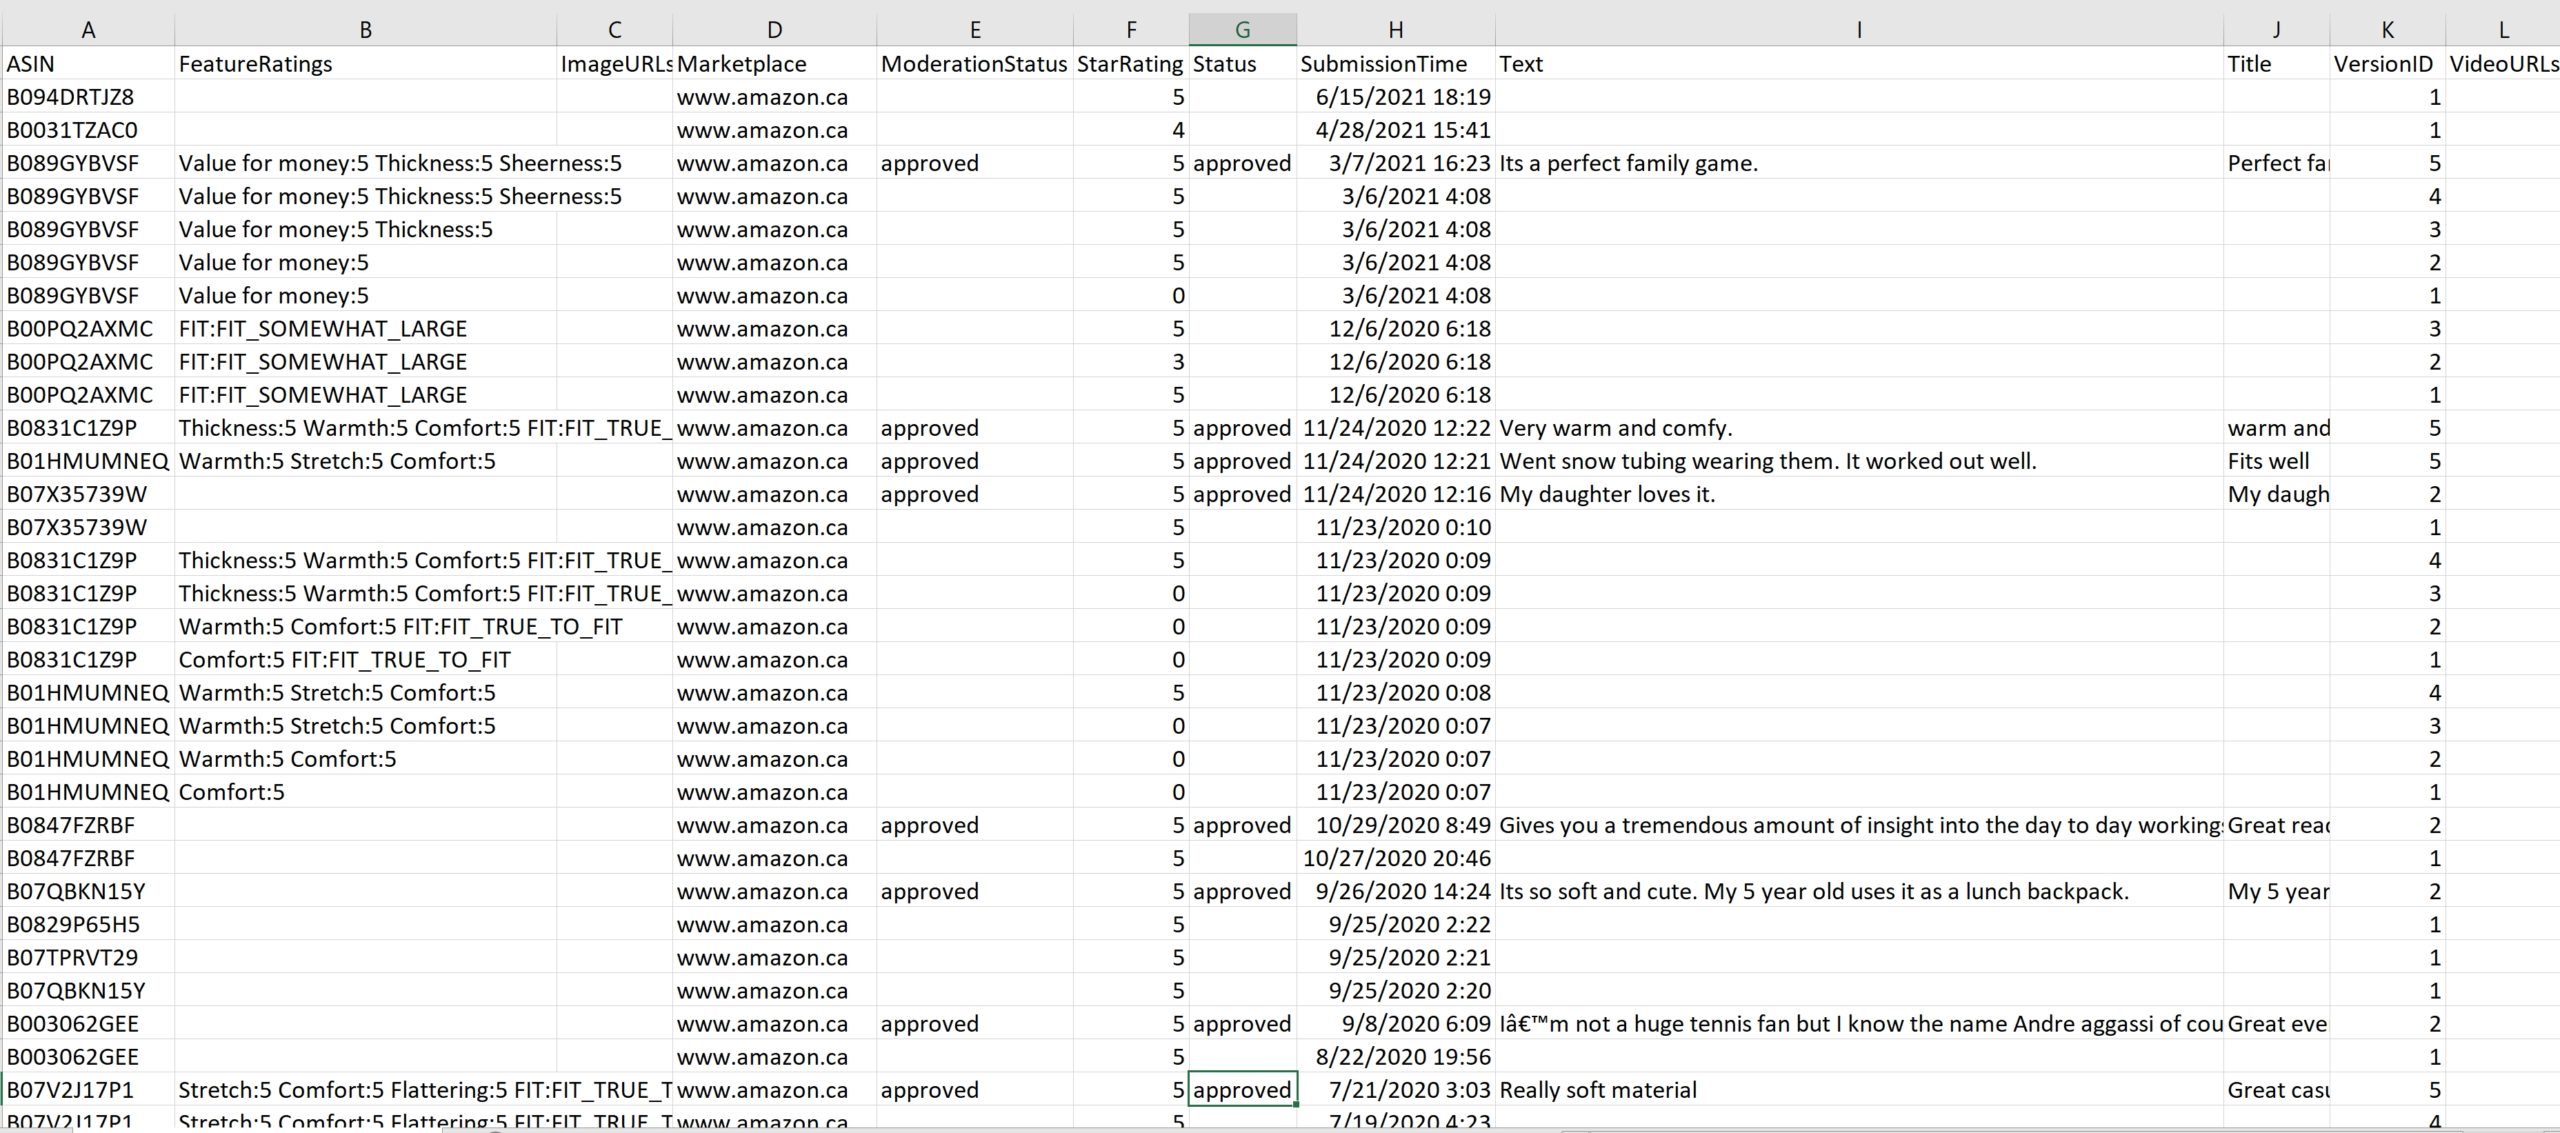Click the Marketplace header cell
This screenshot has height=1133, width=2560.
tap(775, 64)
